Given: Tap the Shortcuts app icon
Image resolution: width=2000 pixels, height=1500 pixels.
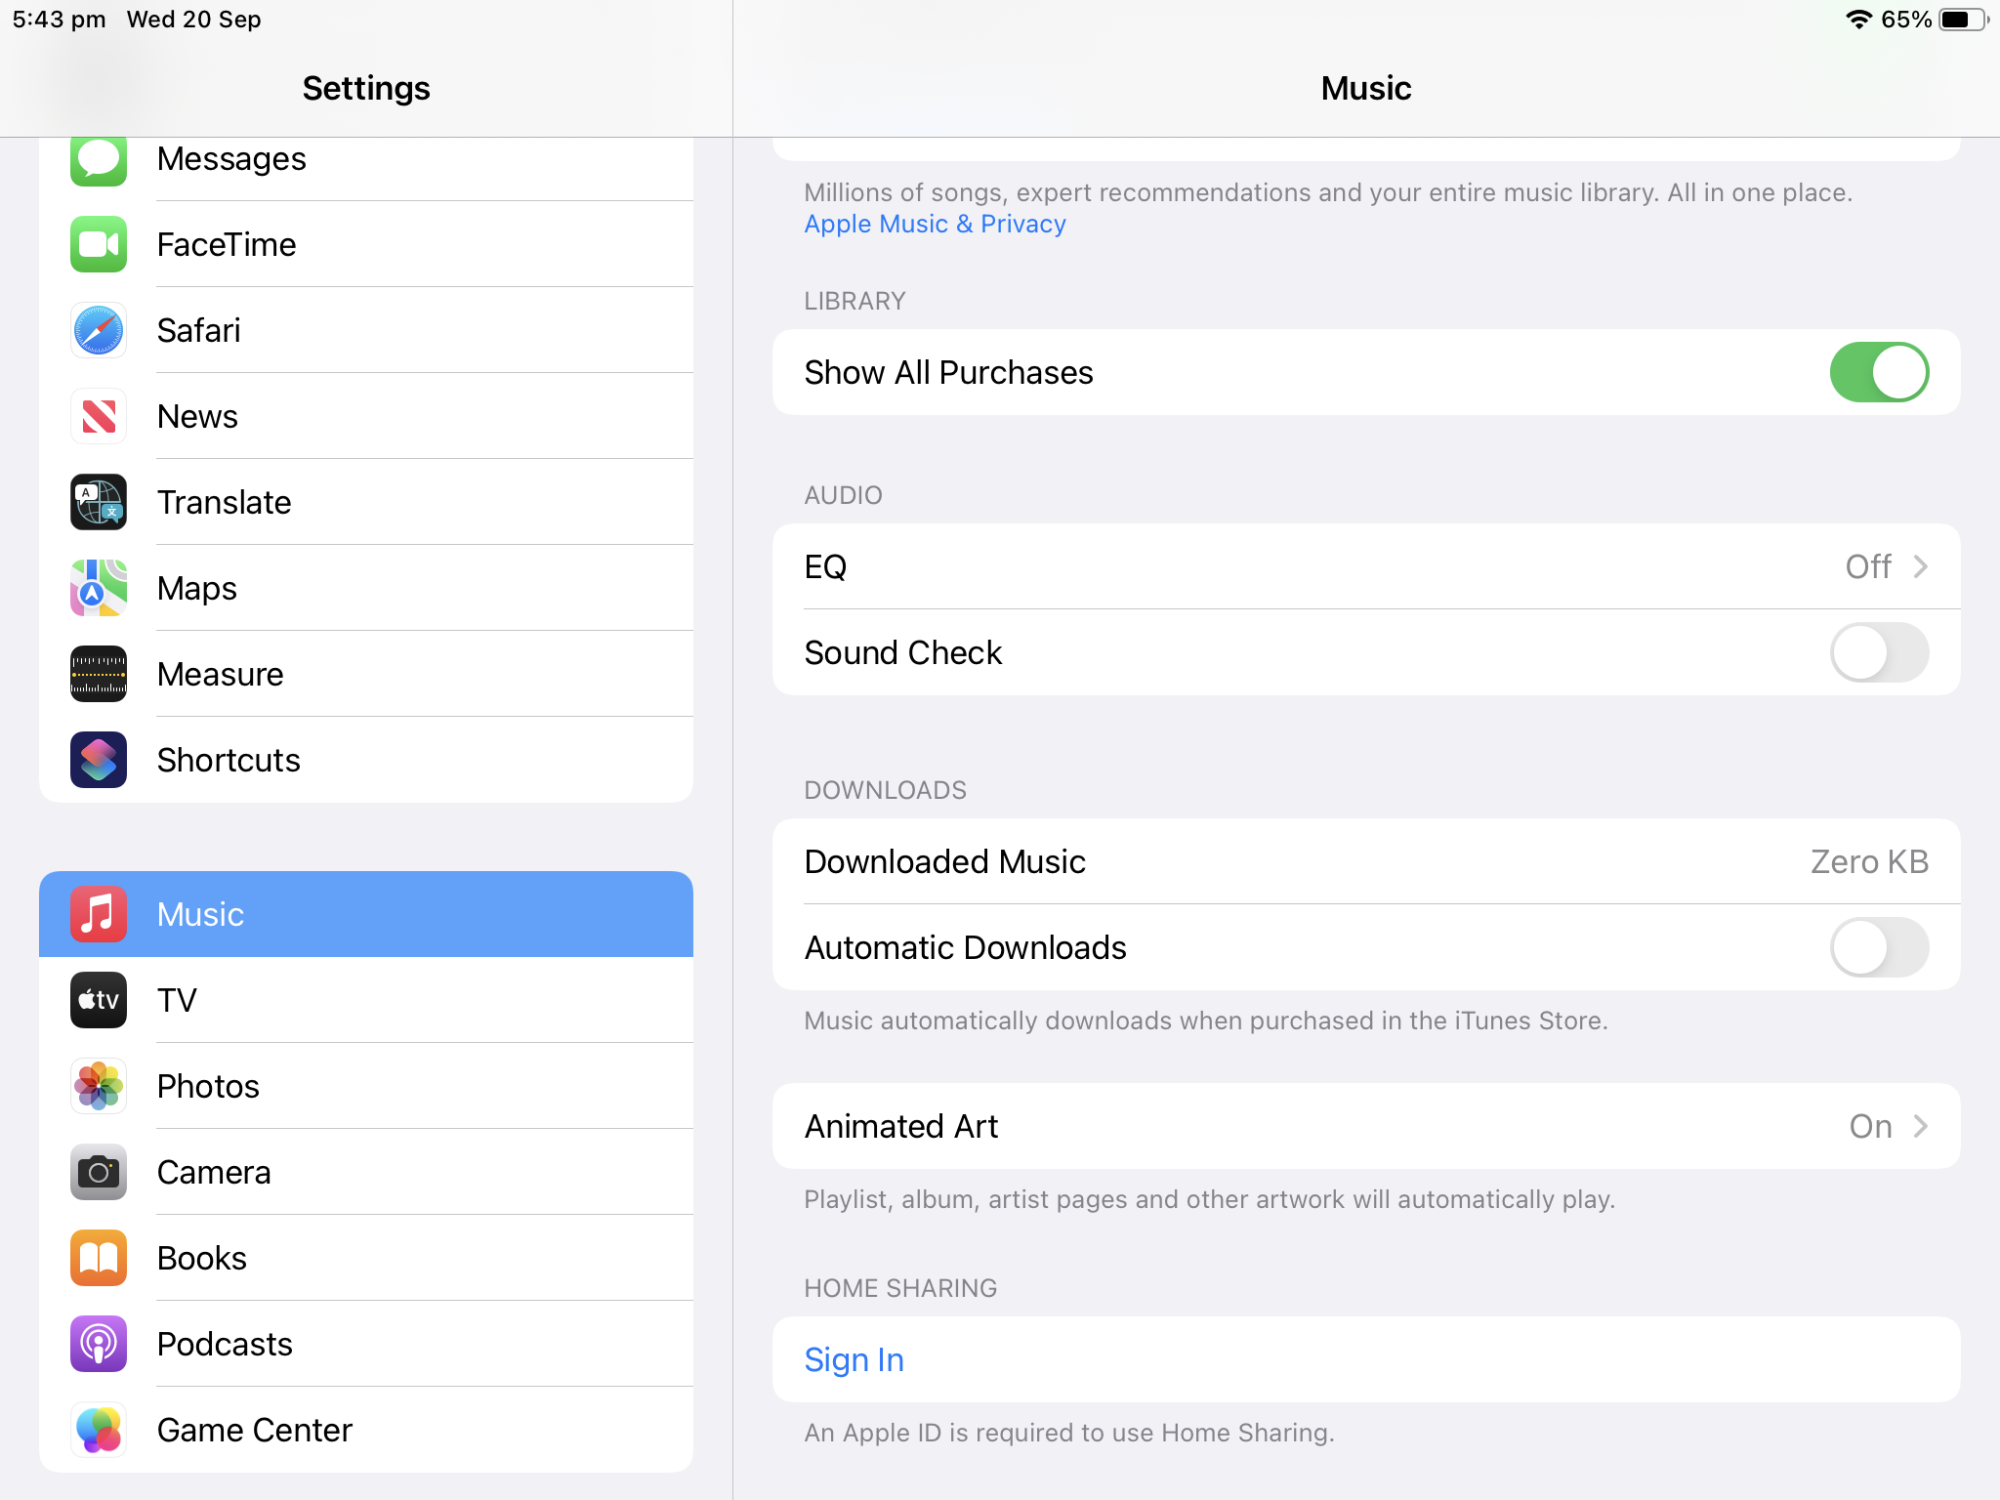Looking at the screenshot, I should pyautogui.click(x=98, y=760).
